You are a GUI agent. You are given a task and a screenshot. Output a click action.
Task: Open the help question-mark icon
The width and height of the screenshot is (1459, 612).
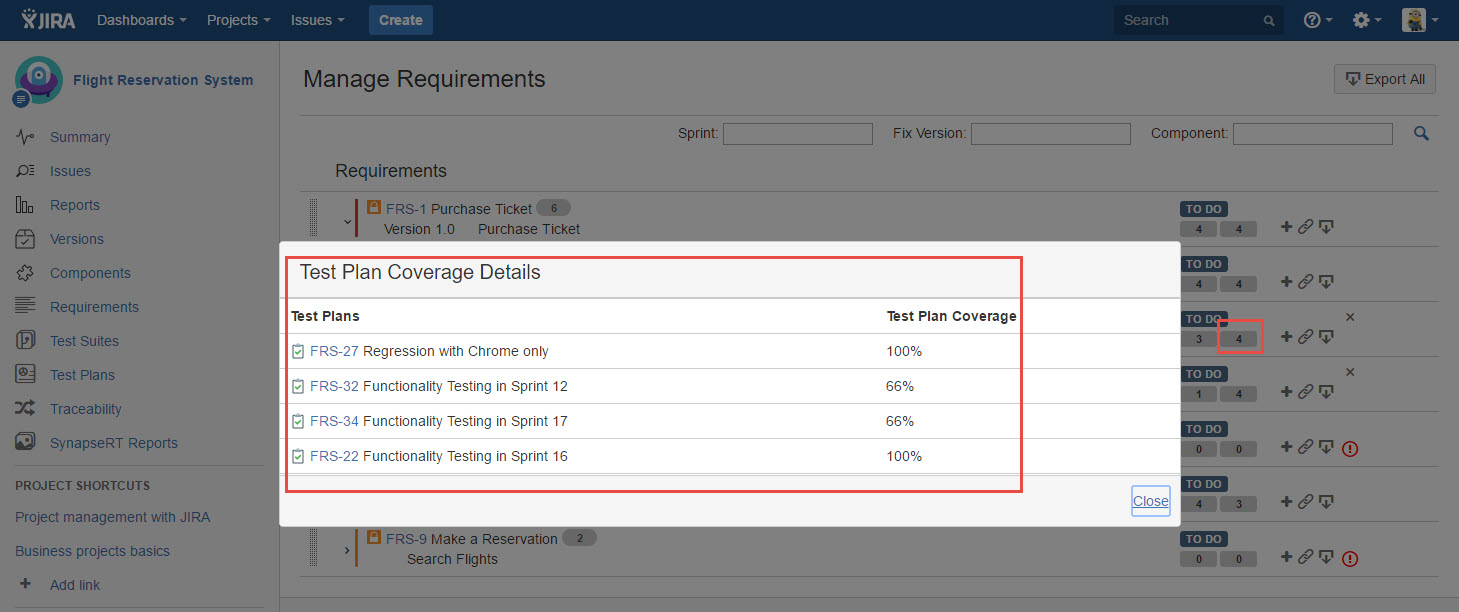coord(1316,20)
